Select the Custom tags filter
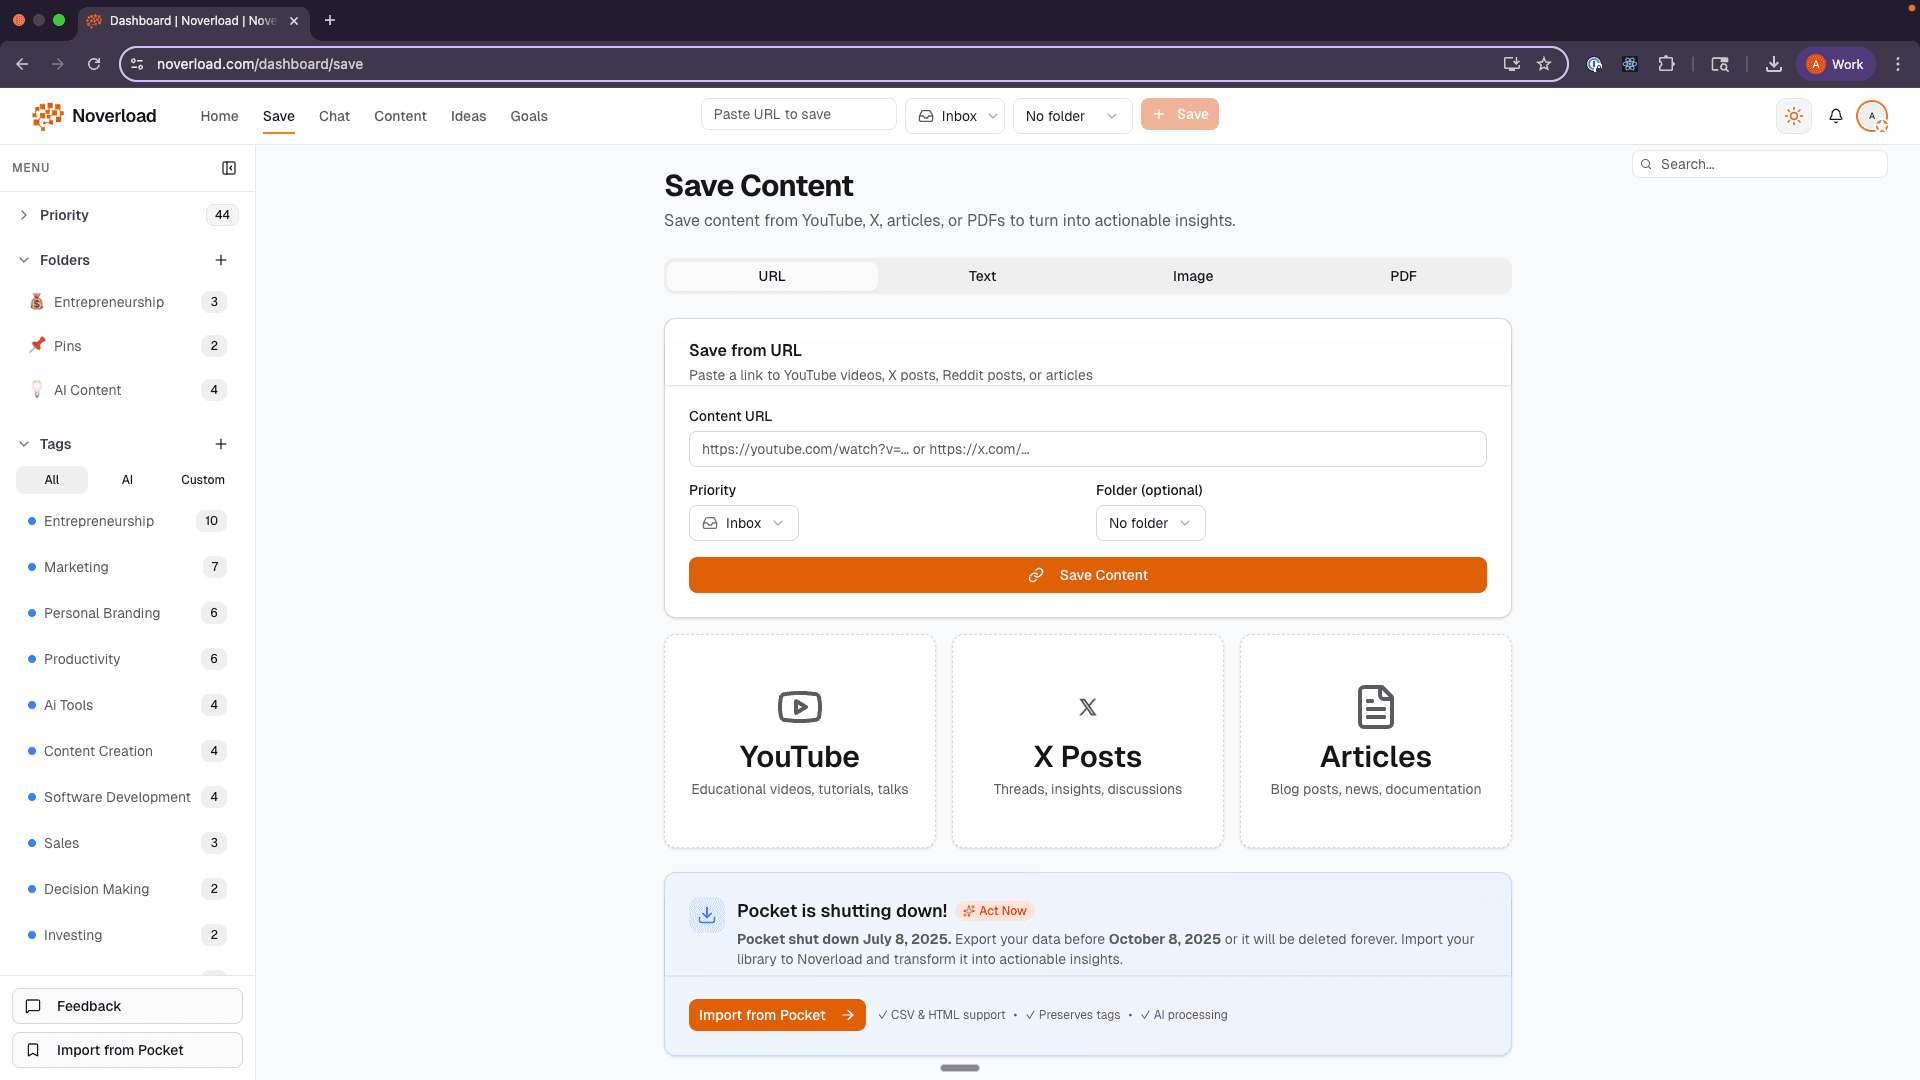1920x1080 pixels. pyautogui.click(x=202, y=480)
